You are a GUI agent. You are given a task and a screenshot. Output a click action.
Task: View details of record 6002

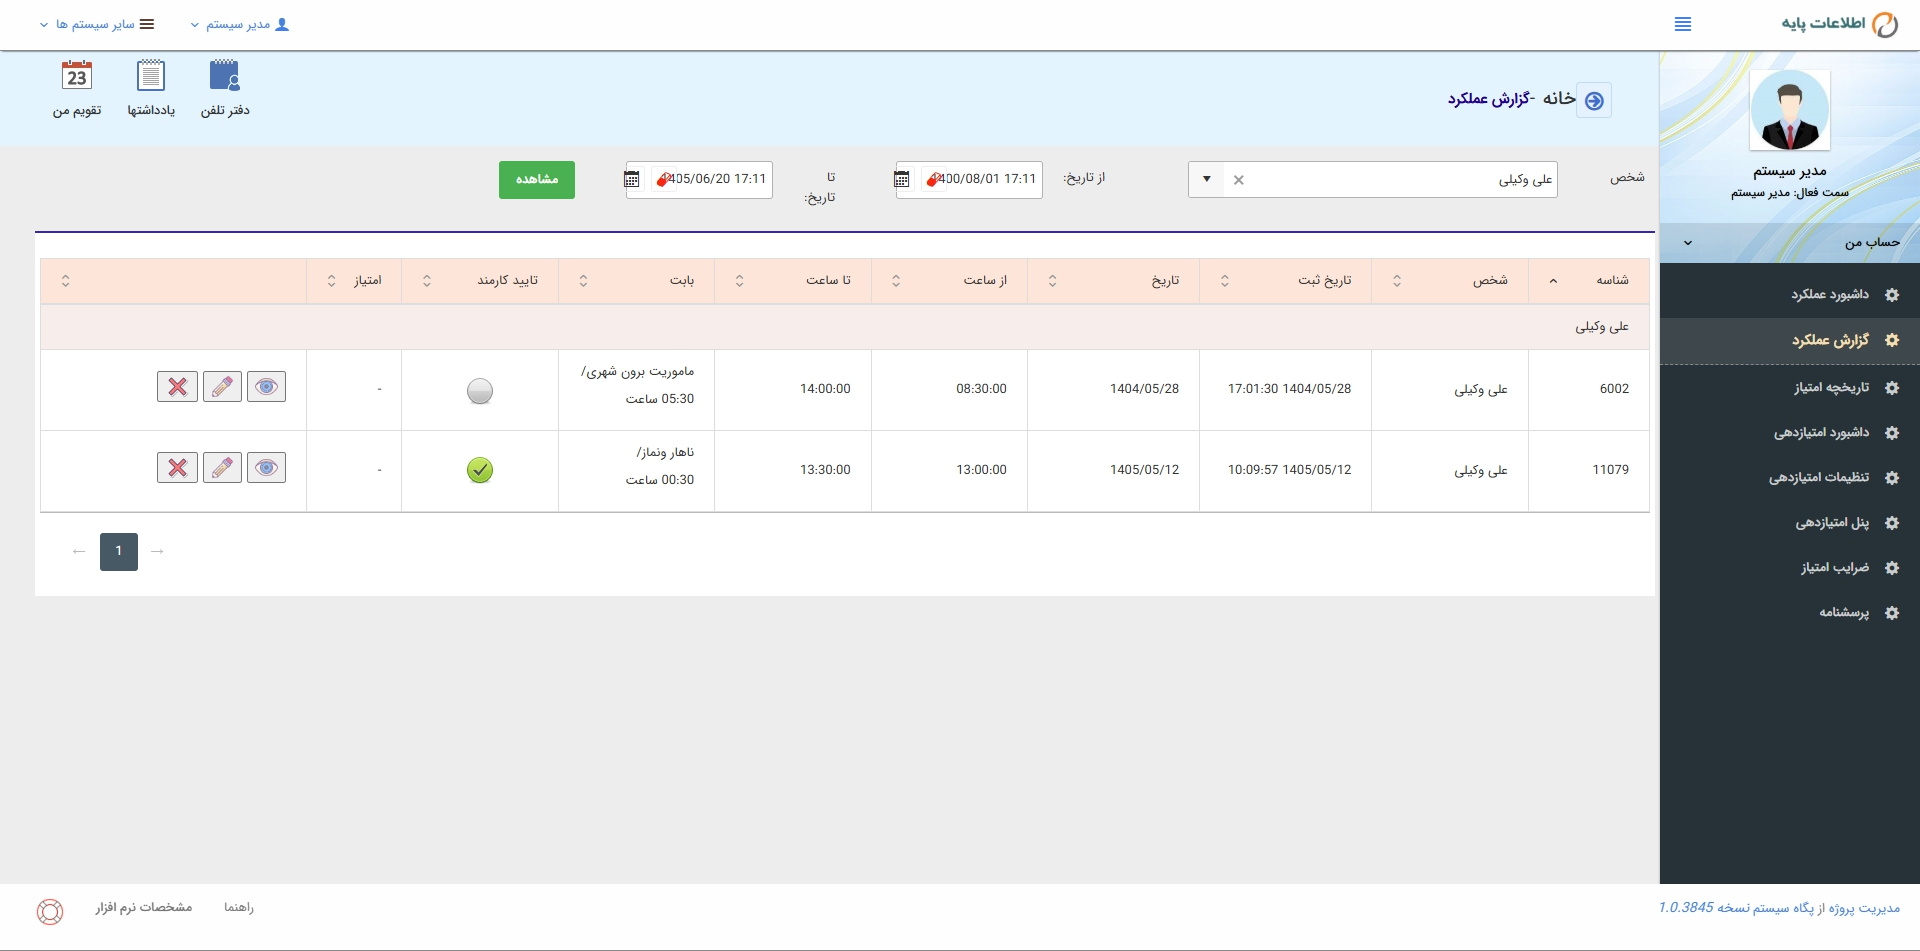(266, 386)
